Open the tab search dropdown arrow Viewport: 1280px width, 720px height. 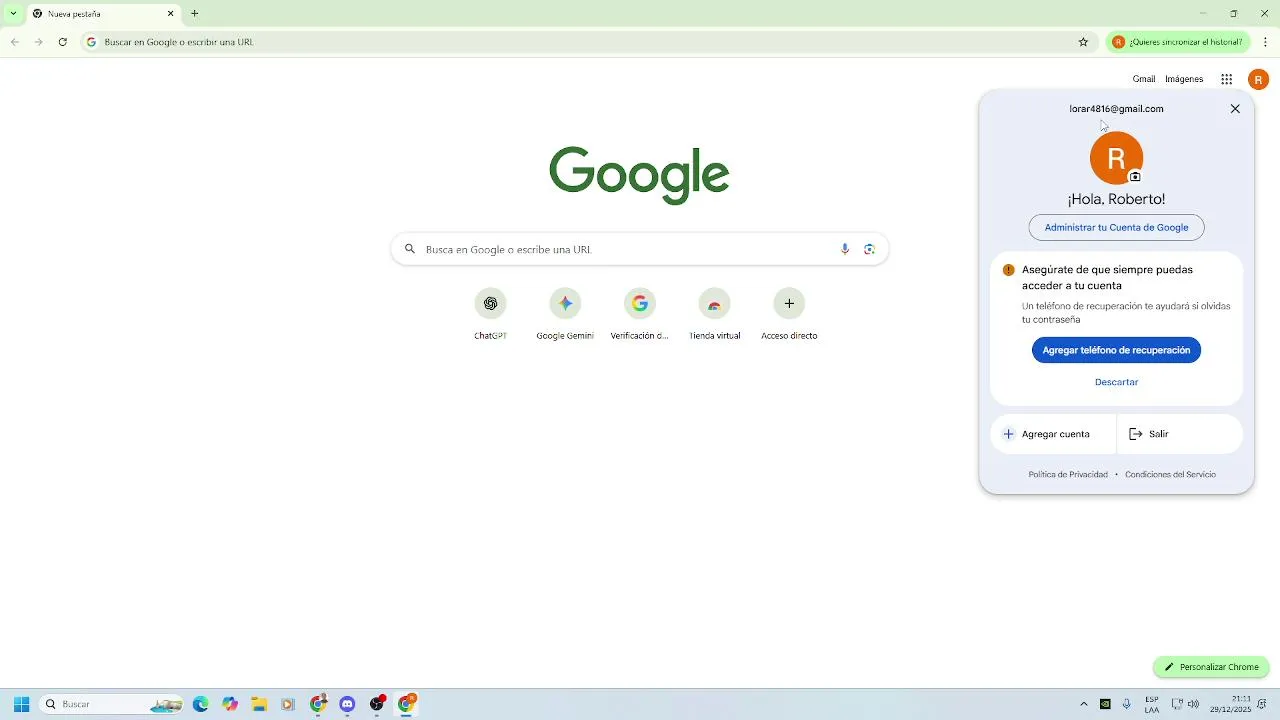13,14
